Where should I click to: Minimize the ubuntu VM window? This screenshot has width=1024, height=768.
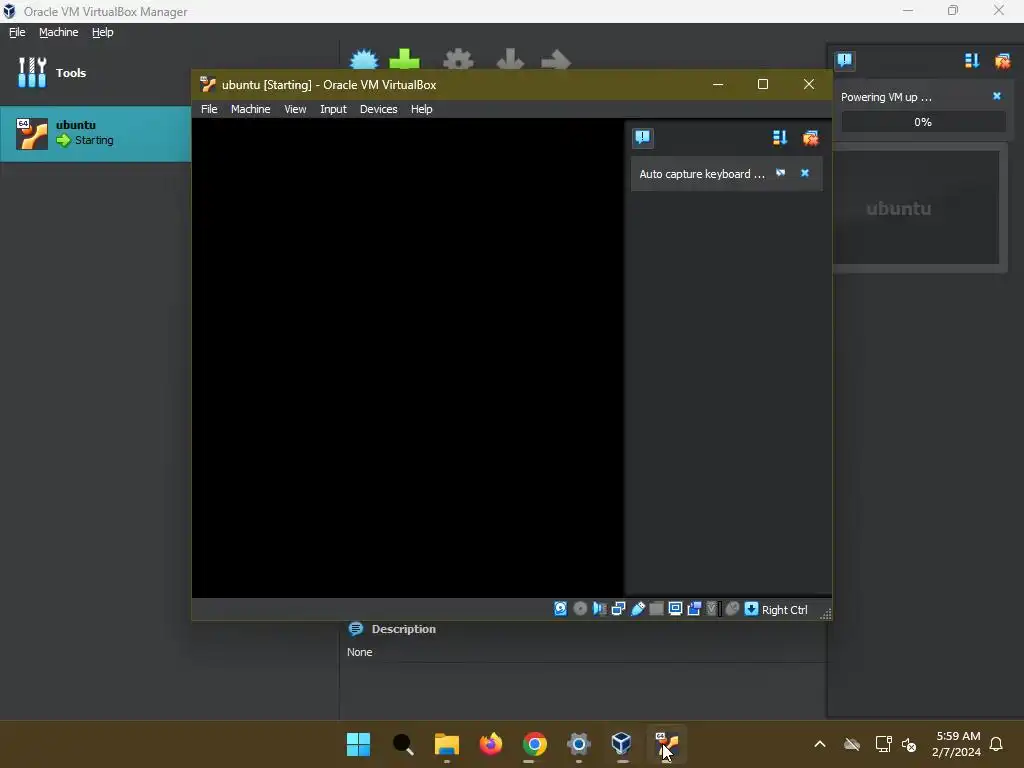[x=718, y=84]
